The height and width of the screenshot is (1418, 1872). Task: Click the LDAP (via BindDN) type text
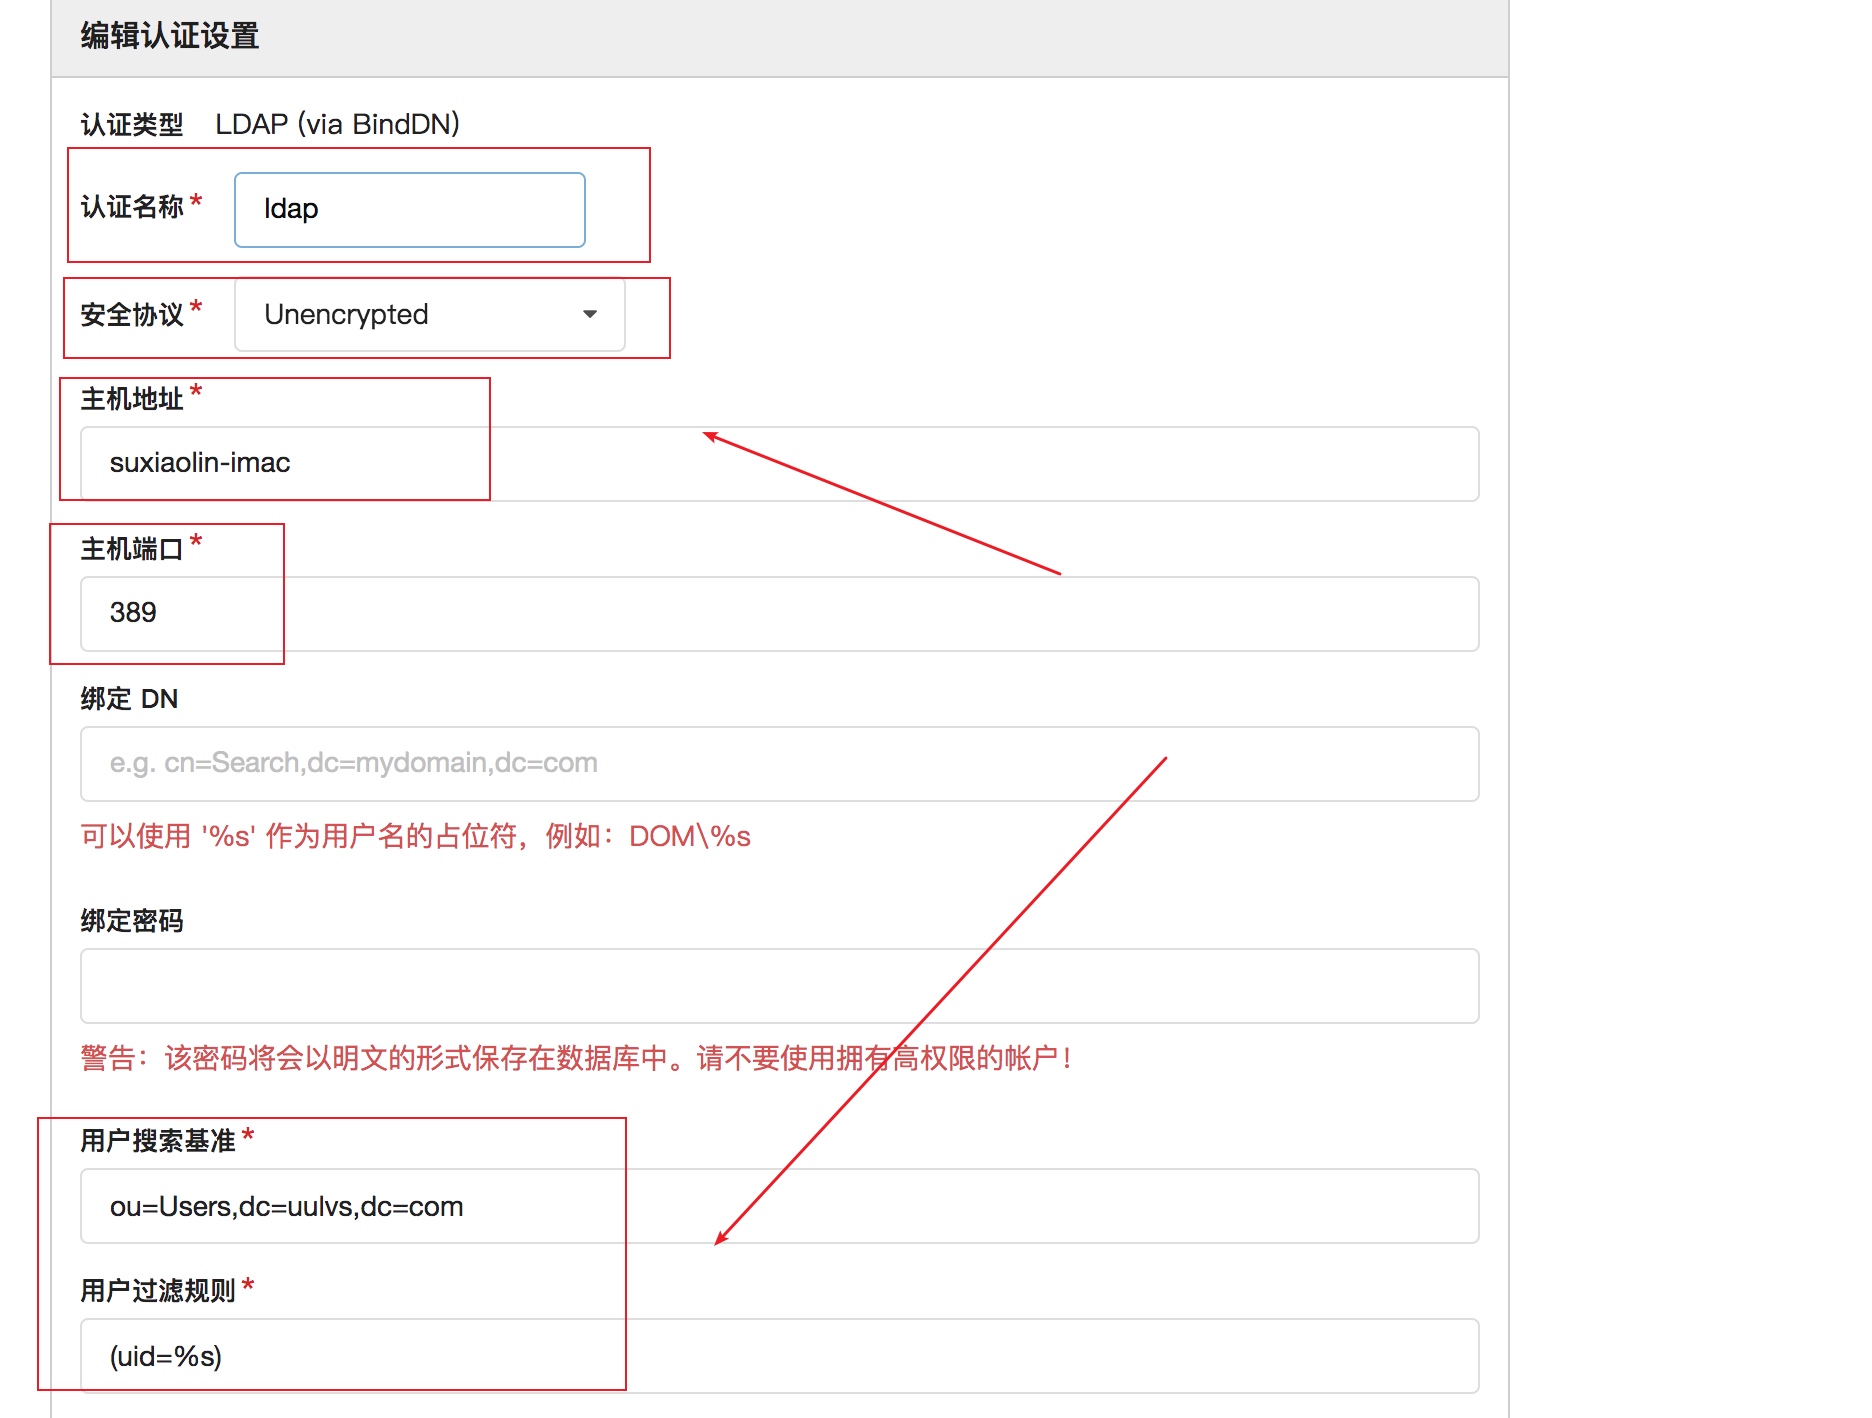pyautogui.click(x=338, y=124)
